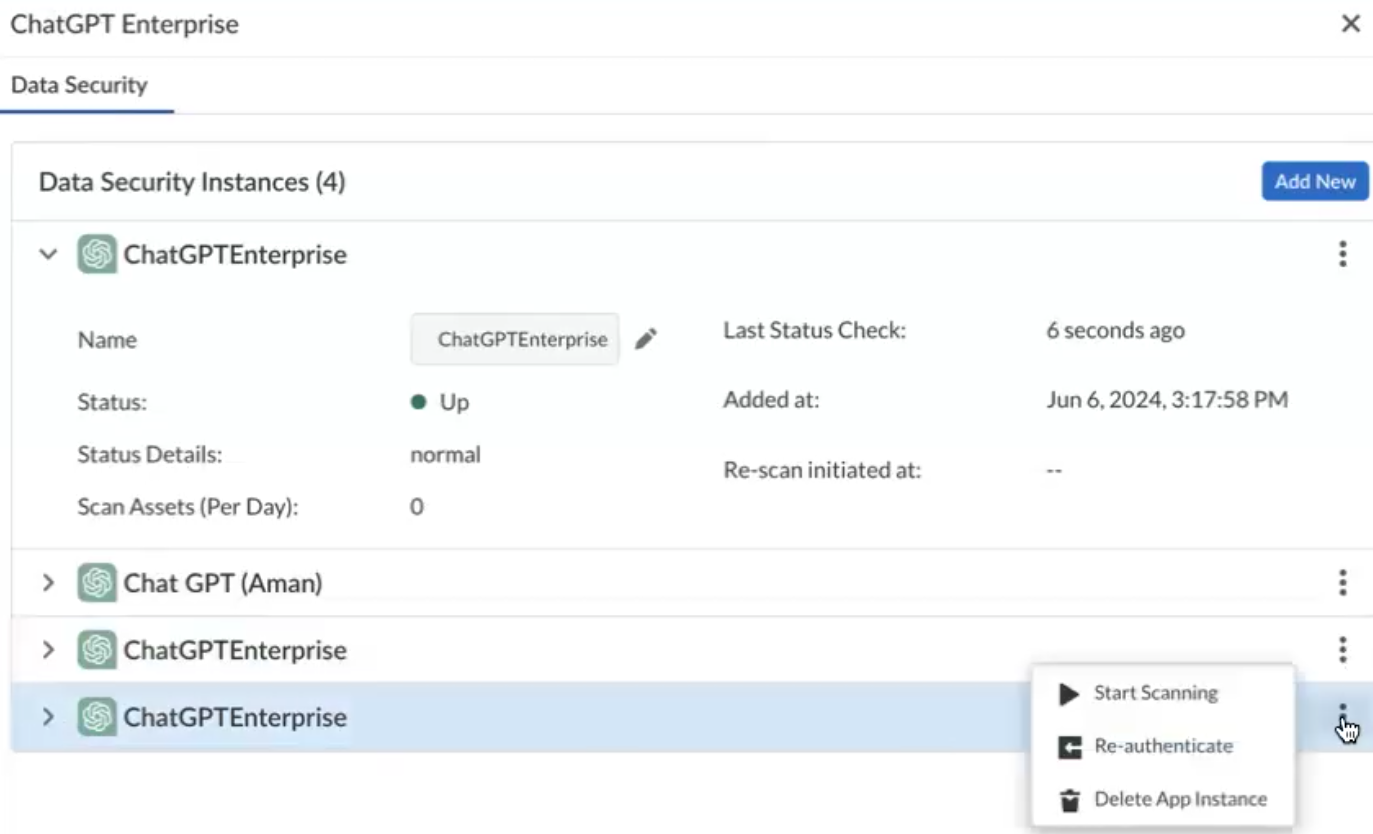The width and height of the screenshot is (1373, 834).
Task: Expand the highlighted ChatGPTEnterprise instance row
Action: [47, 717]
